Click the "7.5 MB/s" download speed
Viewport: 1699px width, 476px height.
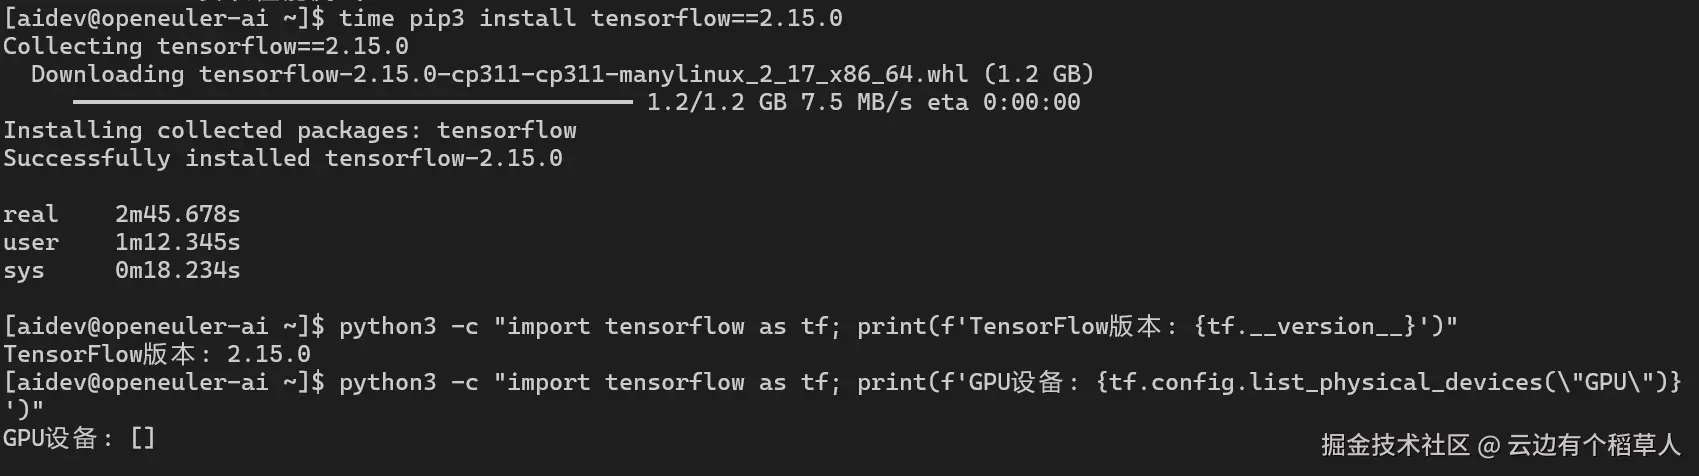pyautogui.click(x=856, y=102)
